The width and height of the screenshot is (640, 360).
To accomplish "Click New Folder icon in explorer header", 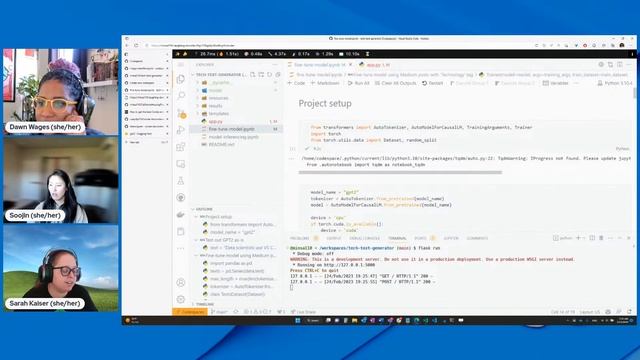I will pyautogui.click(x=261, y=75).
